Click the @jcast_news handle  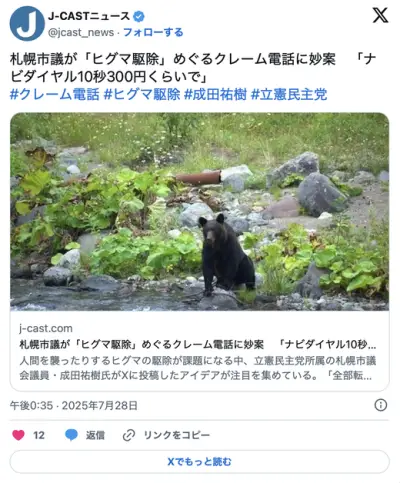tap(81, 32)
